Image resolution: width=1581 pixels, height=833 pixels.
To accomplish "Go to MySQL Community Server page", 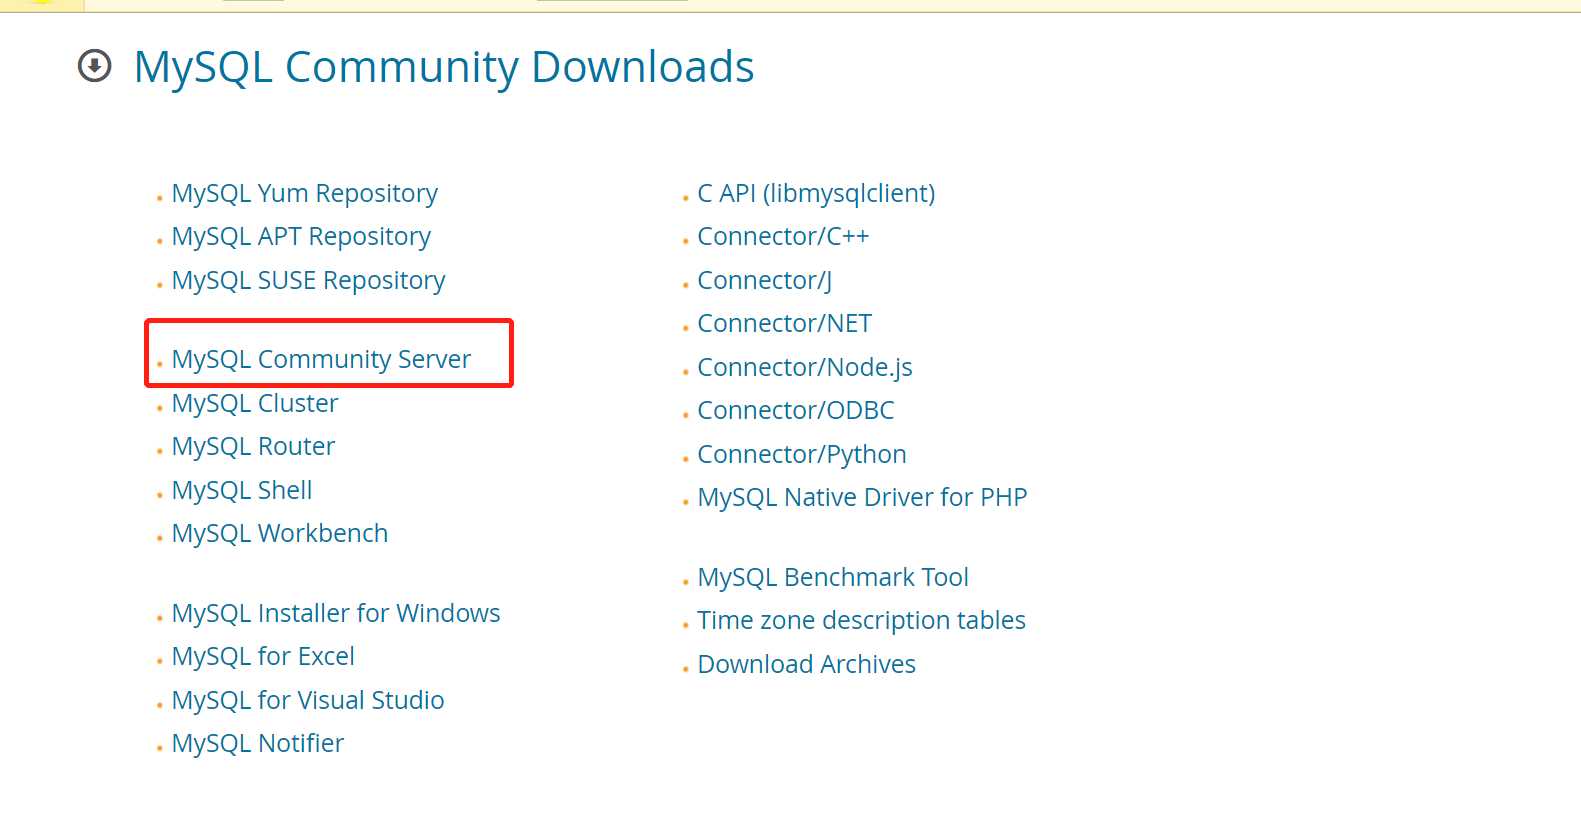I will click(x=321, y=359).
